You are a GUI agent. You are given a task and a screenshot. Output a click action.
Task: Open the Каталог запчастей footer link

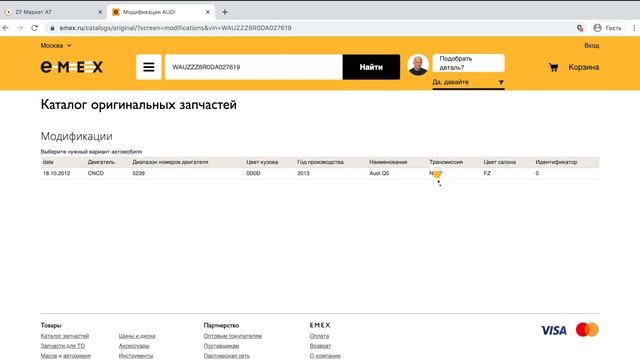click(64, 336)
